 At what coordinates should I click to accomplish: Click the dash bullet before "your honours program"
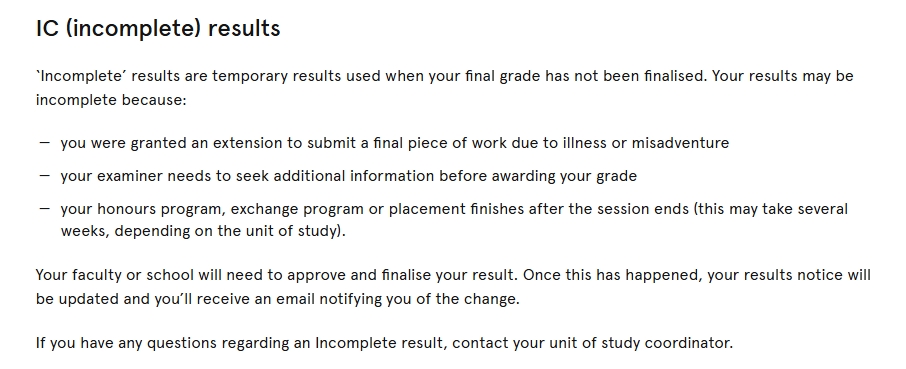(44, 208)
